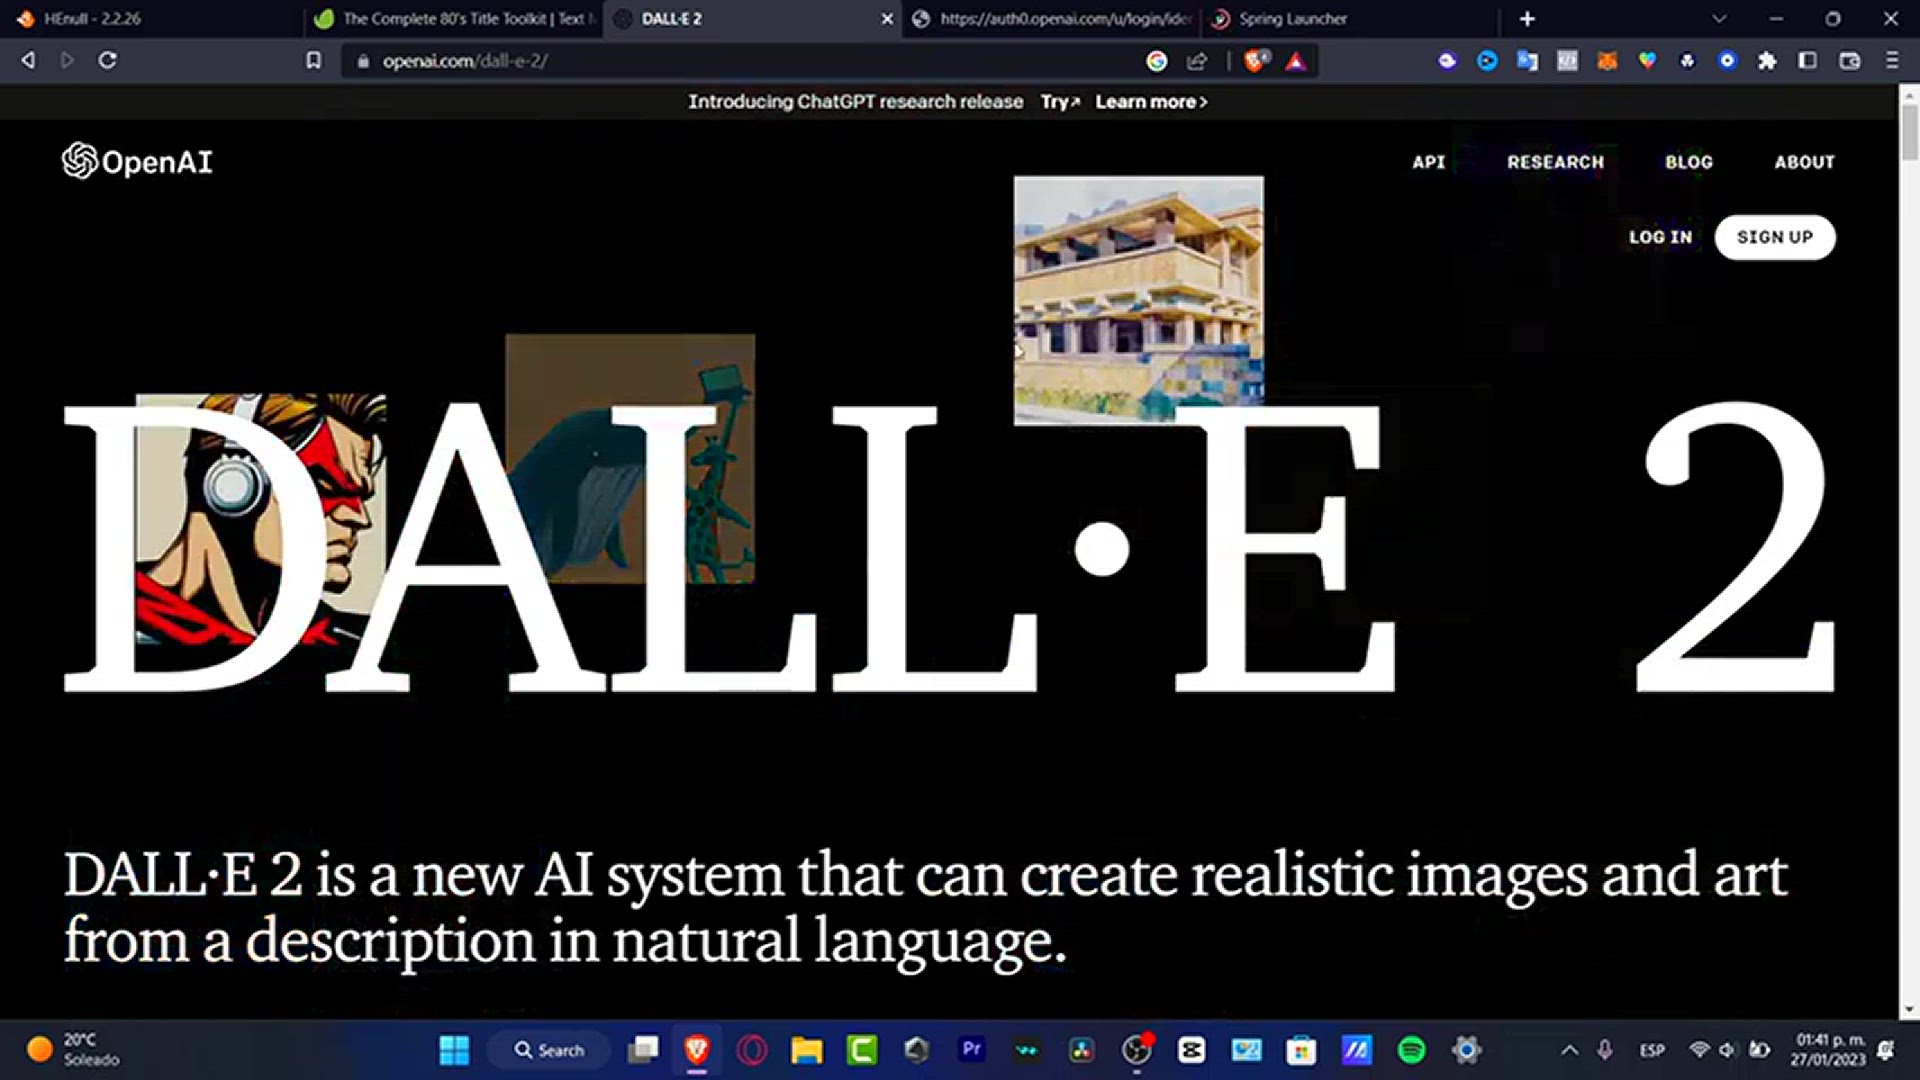Click the Brave browser taskbar icon

point(697,1050)
